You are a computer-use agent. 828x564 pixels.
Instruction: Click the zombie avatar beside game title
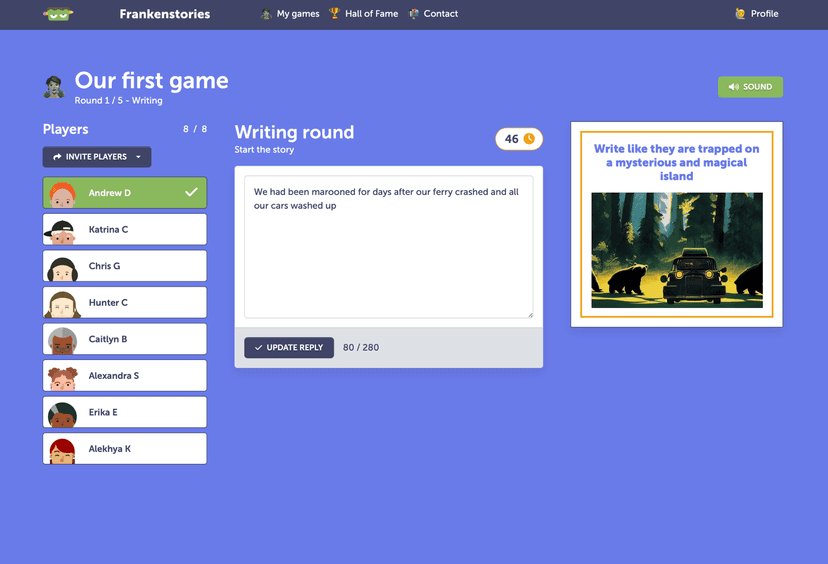coord(54,87)
